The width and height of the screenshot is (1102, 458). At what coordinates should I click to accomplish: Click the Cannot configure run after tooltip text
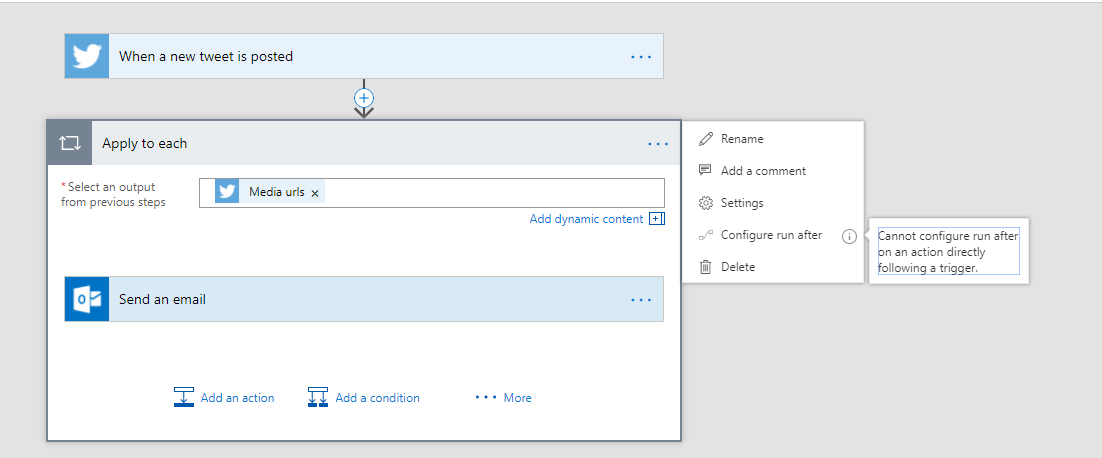pyautogui.click(x=949, y=251)
